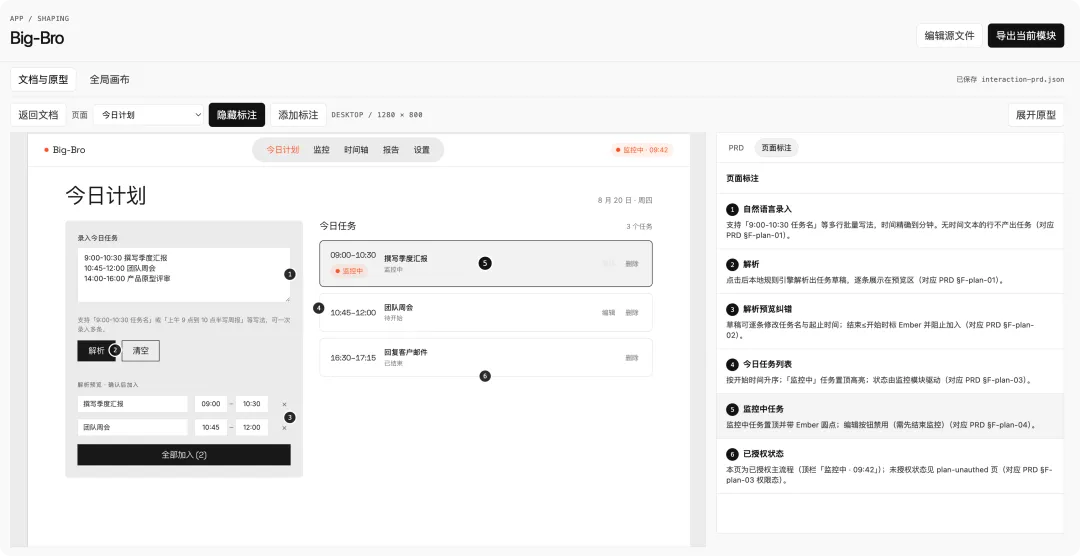
Task: Click the 3 个任务 count label
Action: pos(639,227)
